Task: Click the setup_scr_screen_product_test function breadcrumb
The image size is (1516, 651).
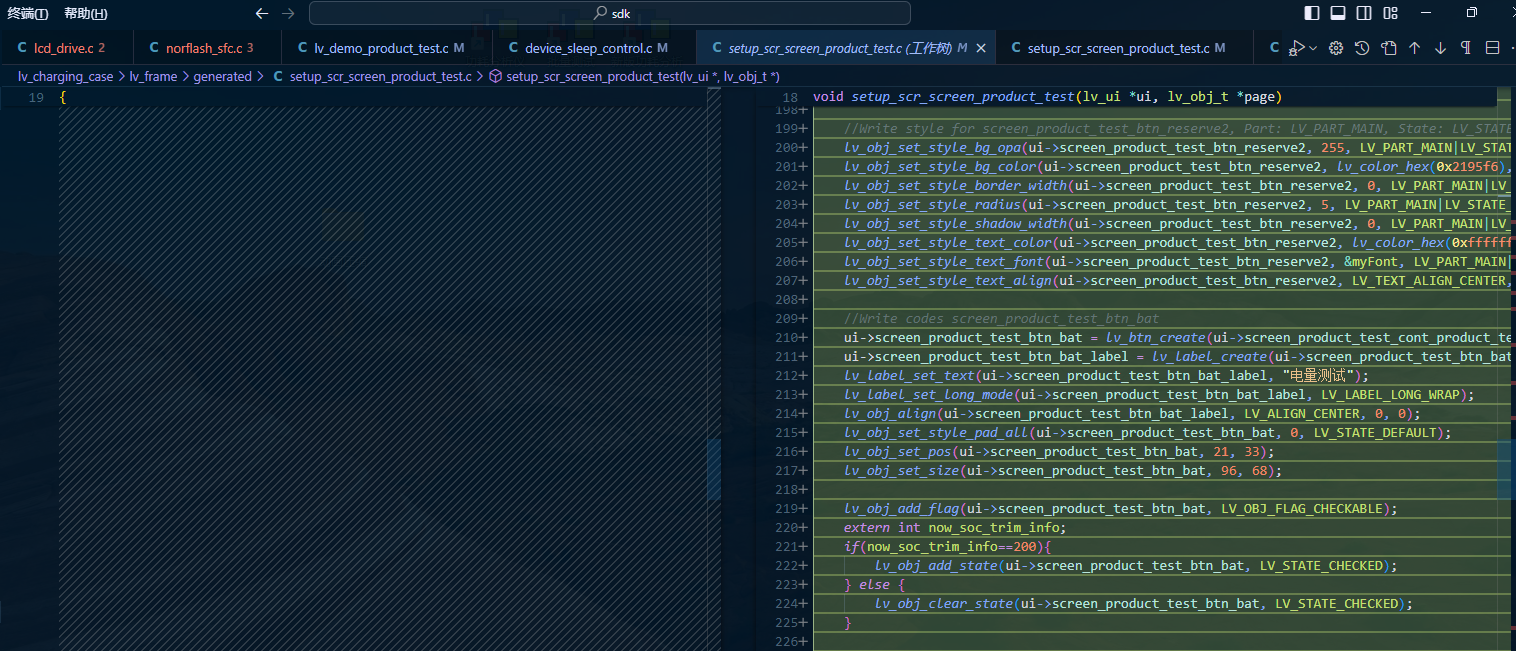Action: coord(643,76)
